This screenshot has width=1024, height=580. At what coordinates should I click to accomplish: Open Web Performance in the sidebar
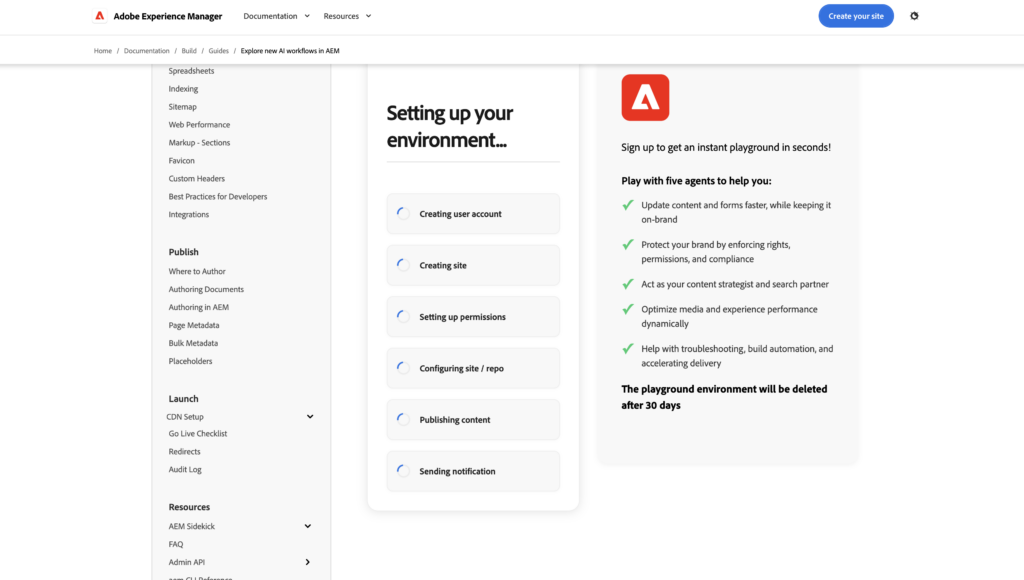(199, 125)
